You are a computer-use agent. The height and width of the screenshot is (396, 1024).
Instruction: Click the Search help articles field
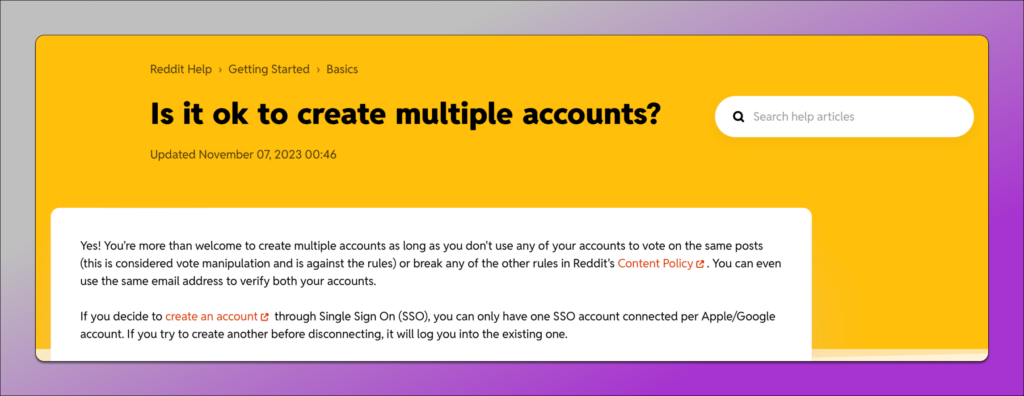tap(844, 117)
